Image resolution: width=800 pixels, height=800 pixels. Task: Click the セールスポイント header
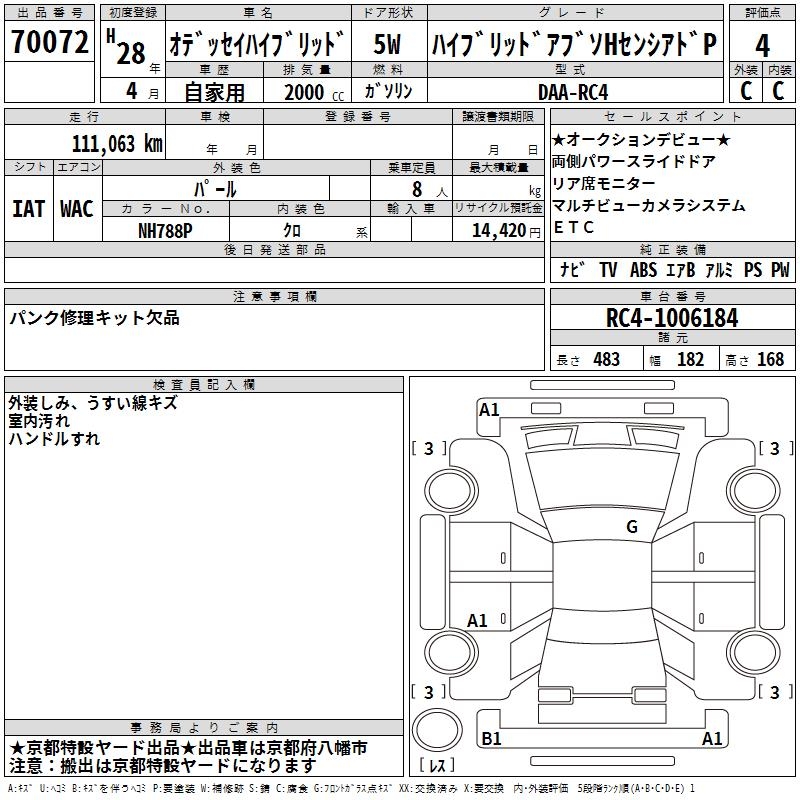tap(672, 116)
